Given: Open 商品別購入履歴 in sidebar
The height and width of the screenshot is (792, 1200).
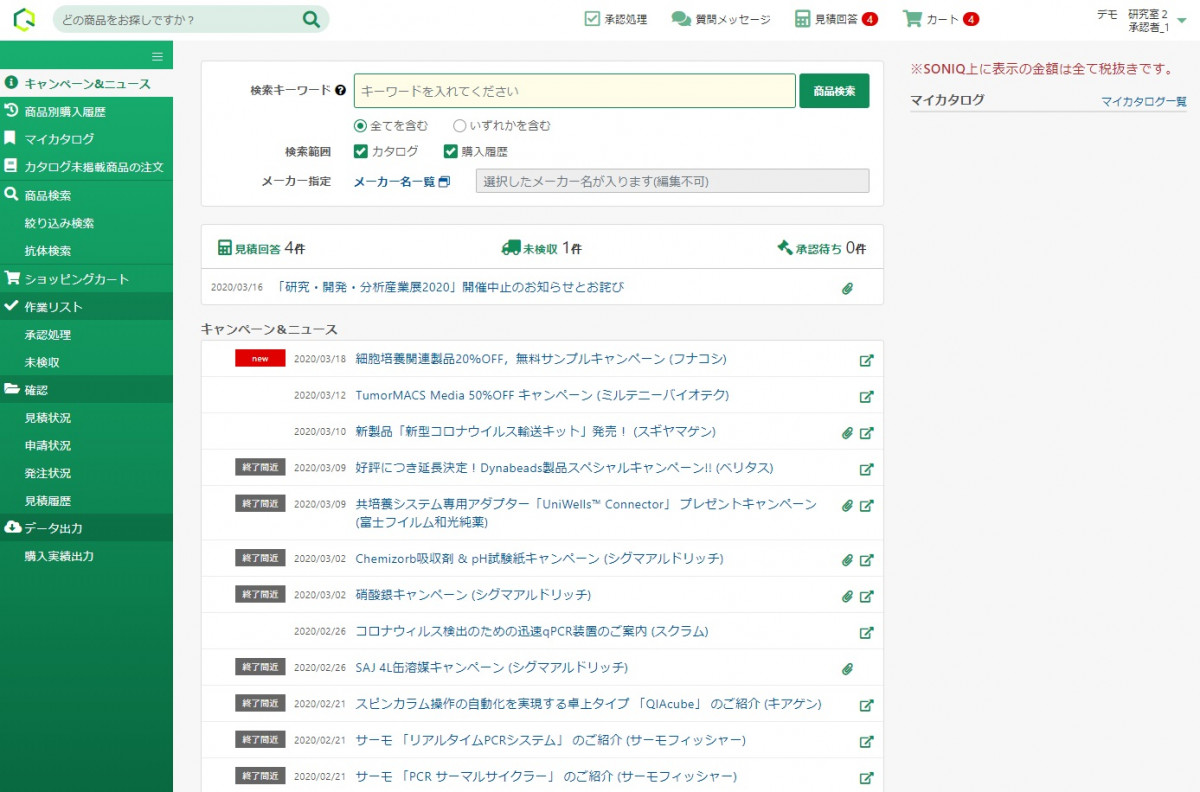Looking at the screenshot, I should (86, 111).
